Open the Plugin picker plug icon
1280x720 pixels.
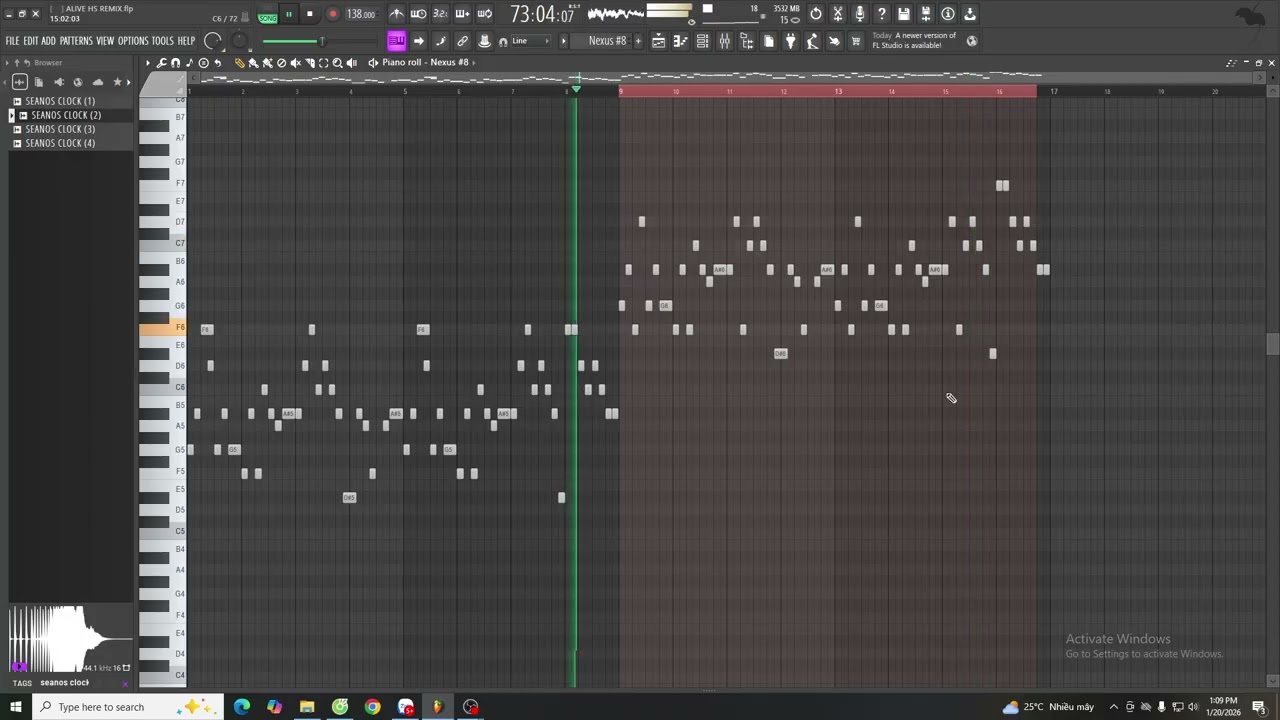[x=790, y=41]
